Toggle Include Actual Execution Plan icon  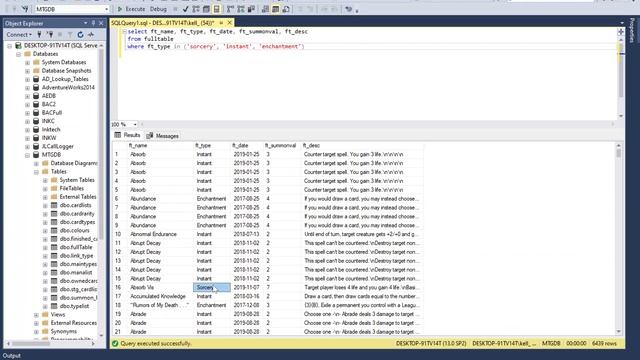pos(231,9)
